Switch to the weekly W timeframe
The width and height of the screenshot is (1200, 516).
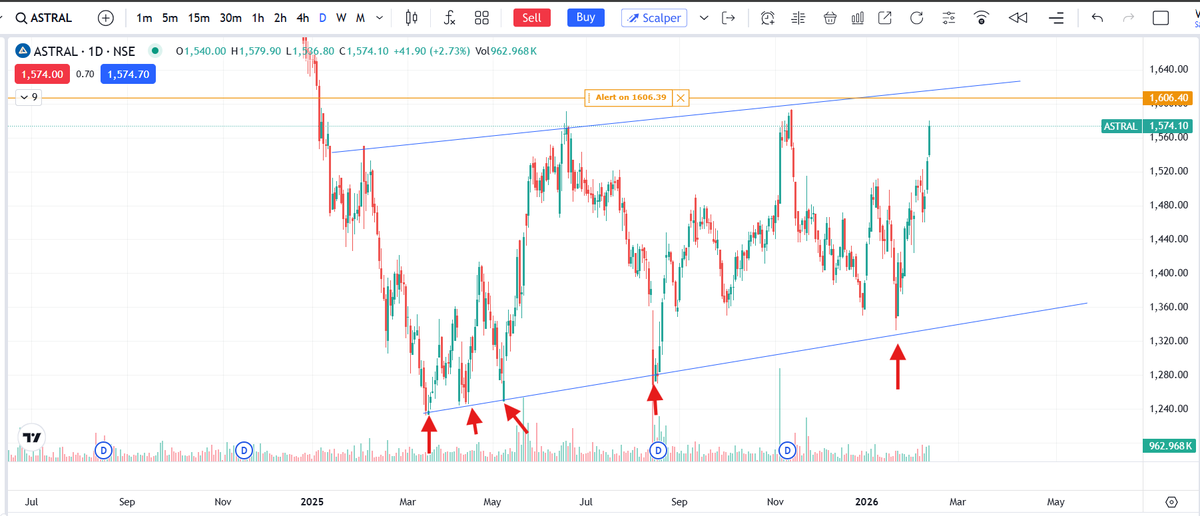[341, 18]
